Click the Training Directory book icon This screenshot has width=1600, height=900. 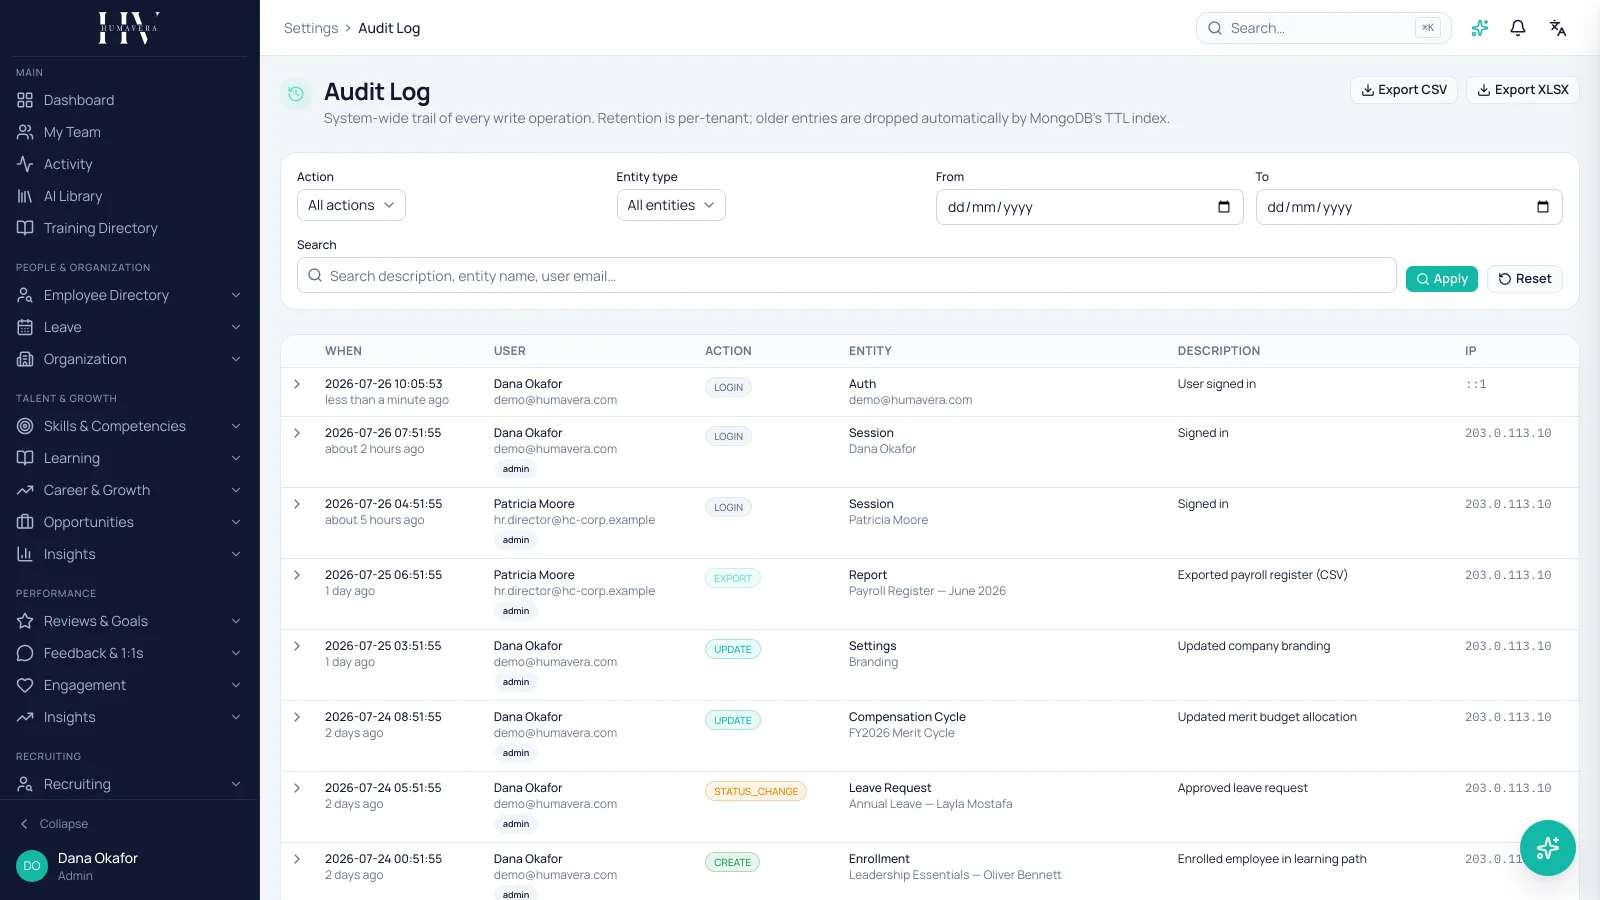25,228
